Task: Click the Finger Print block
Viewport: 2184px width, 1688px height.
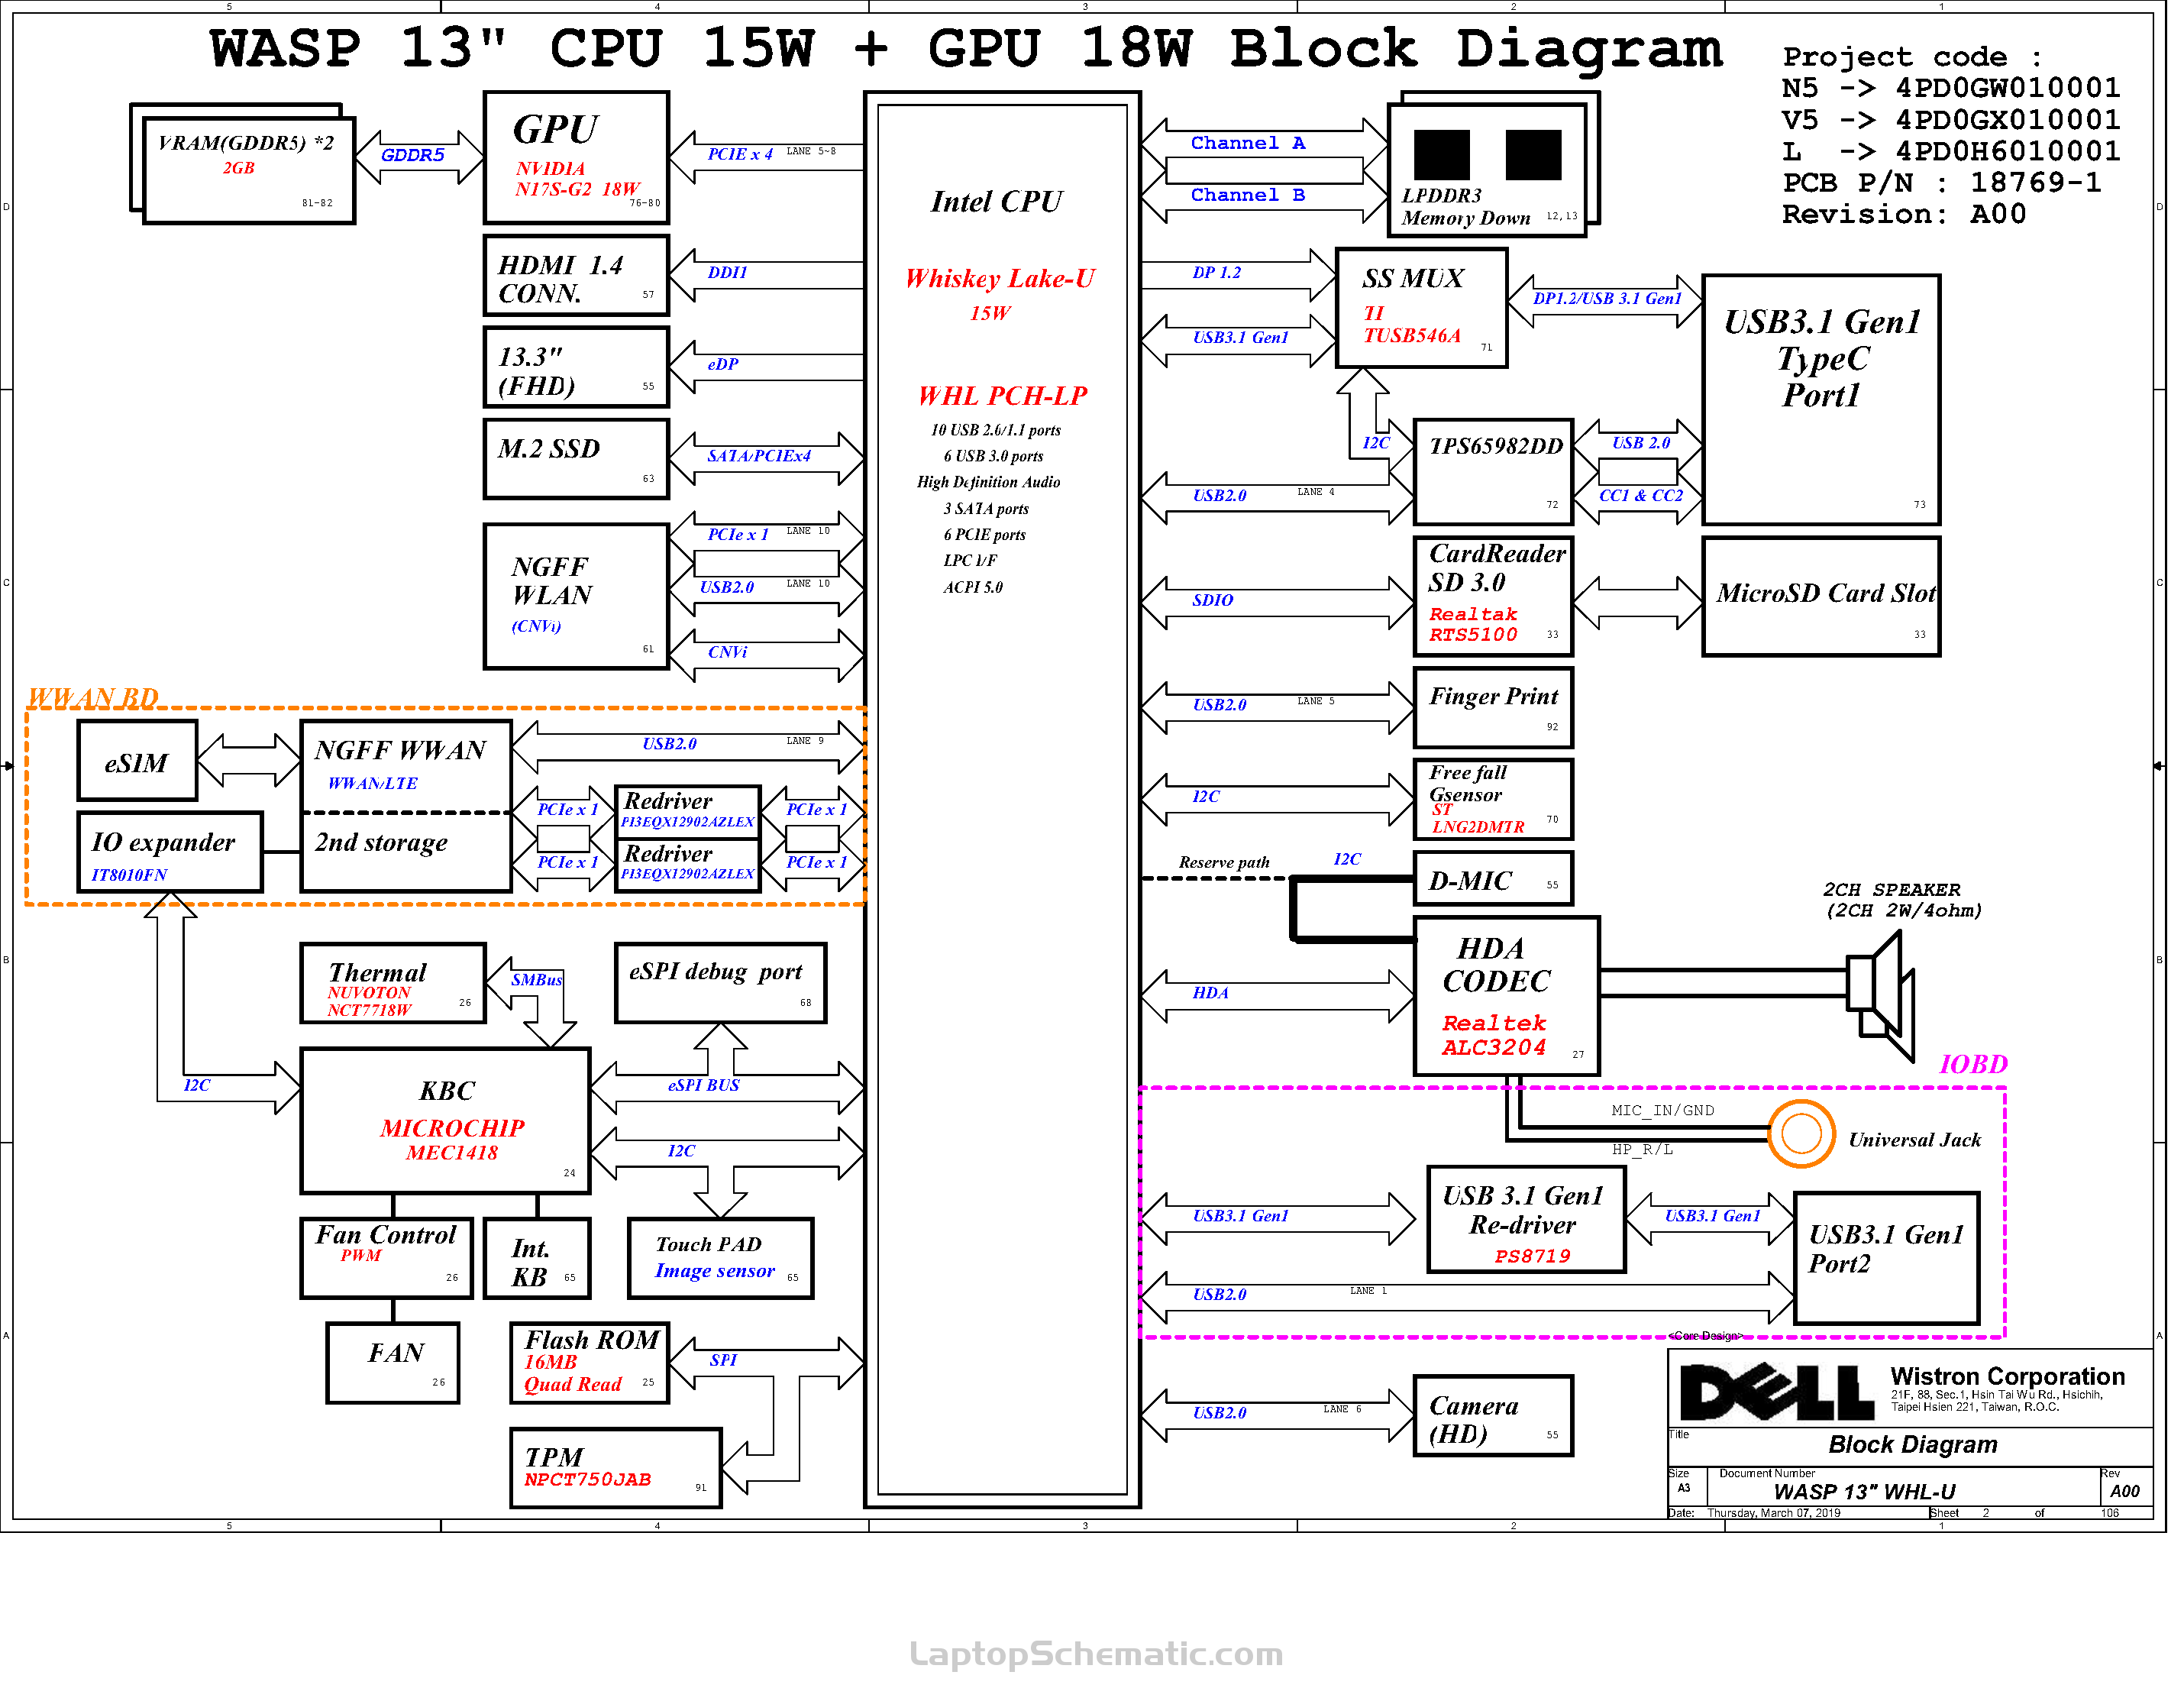Action: tap(1494, 708)
